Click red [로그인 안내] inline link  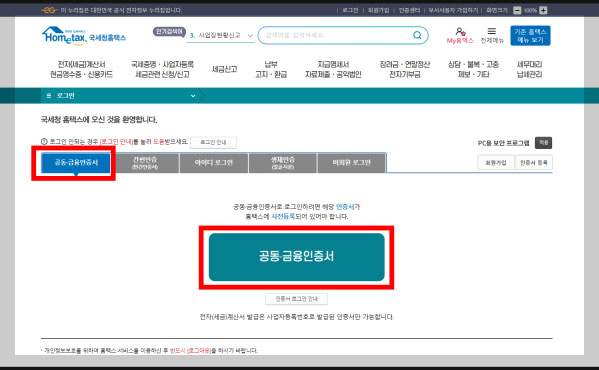point(116,142)
